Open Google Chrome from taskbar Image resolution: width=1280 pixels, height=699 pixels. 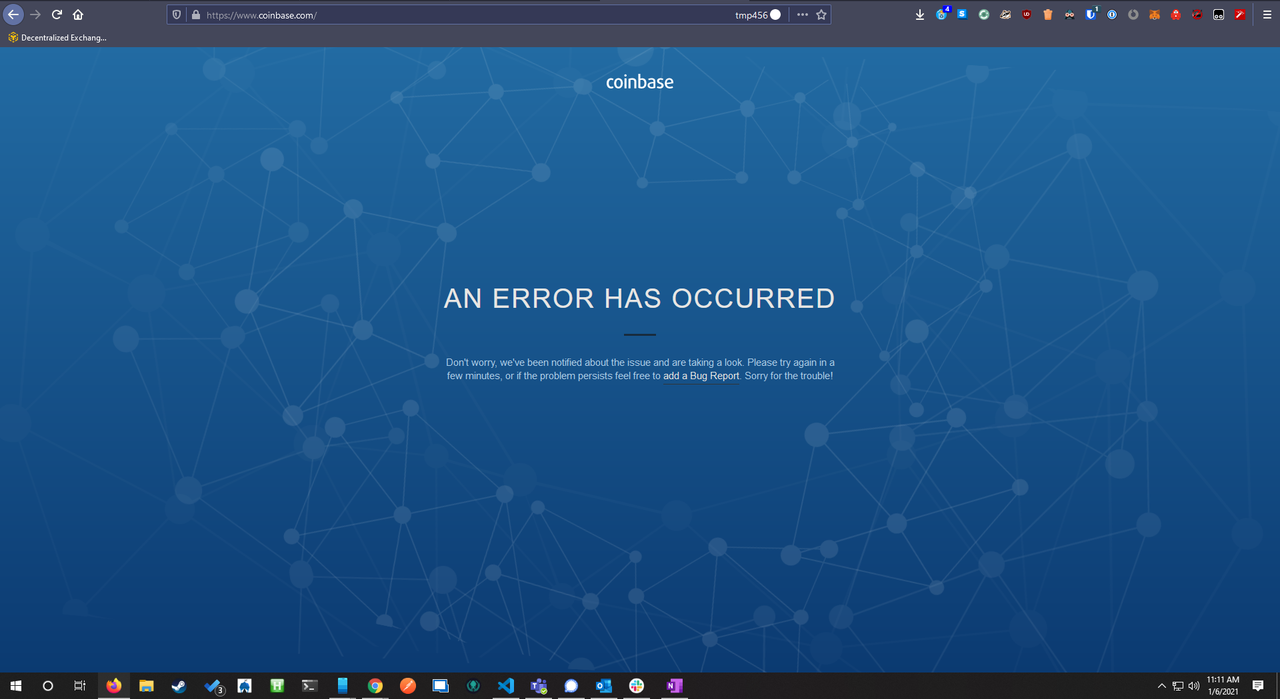click(375, 686)
